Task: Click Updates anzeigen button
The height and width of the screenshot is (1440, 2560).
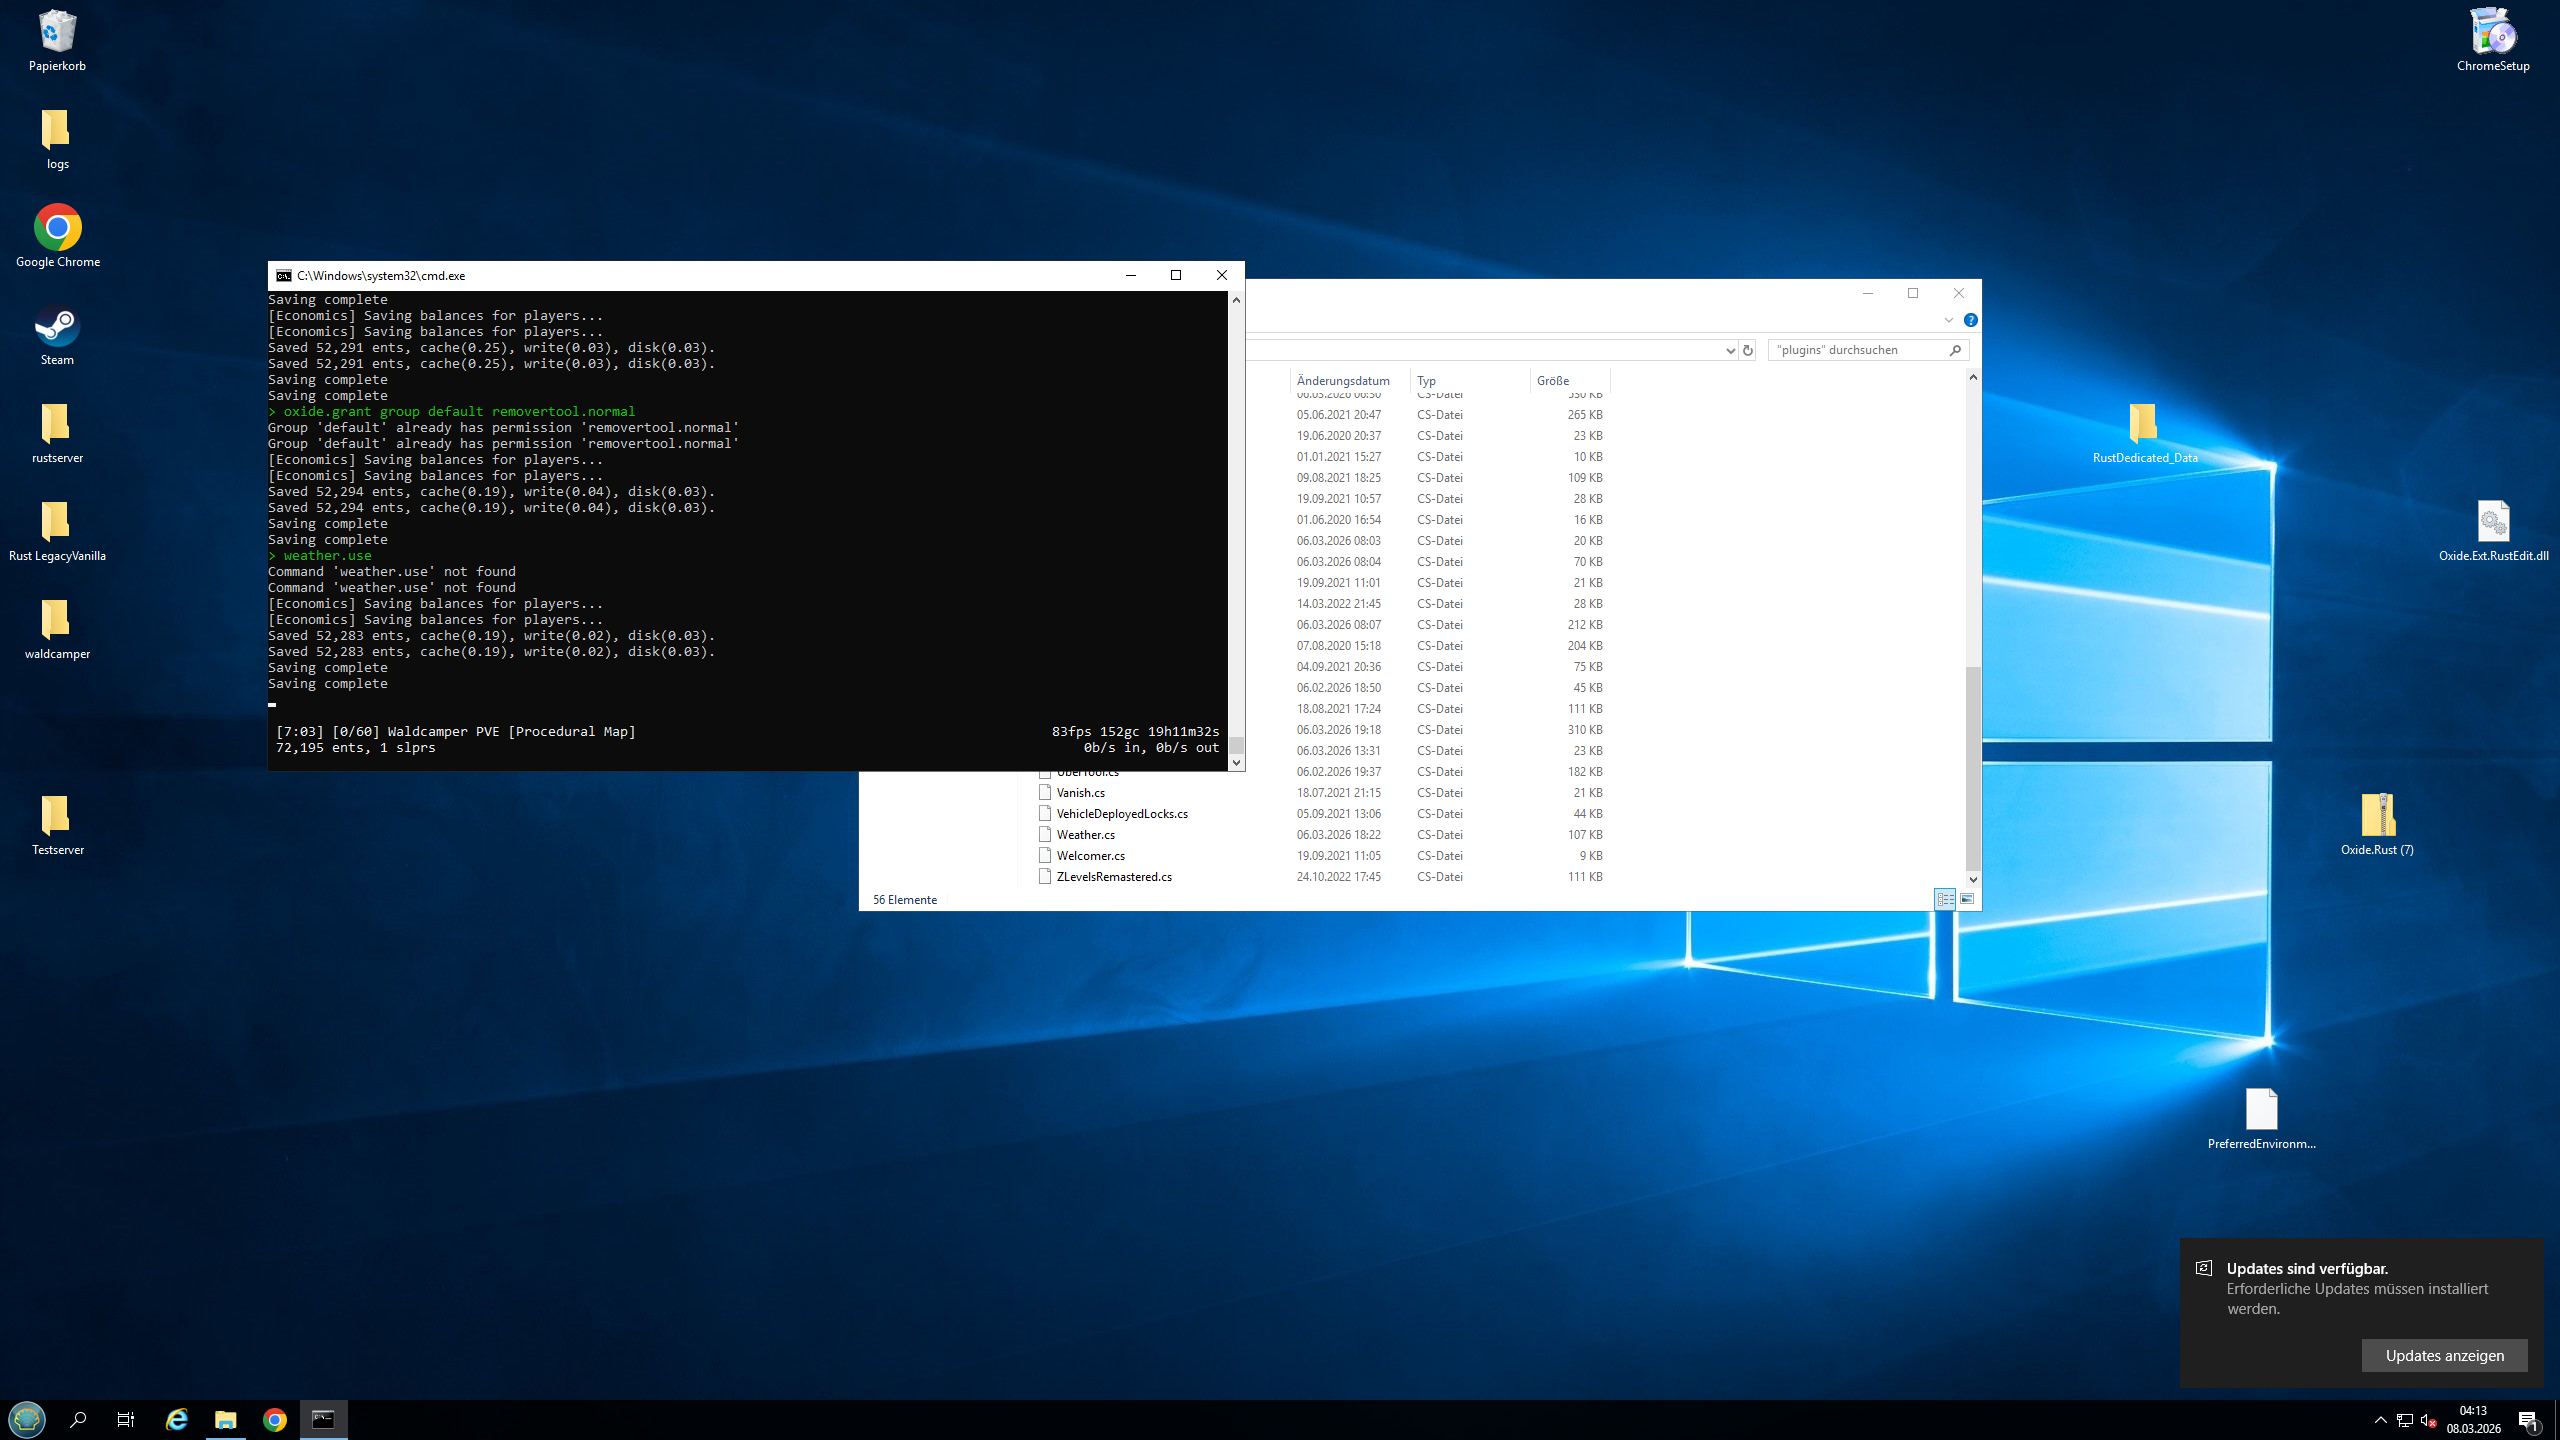Action: tap(2444, 1355)
